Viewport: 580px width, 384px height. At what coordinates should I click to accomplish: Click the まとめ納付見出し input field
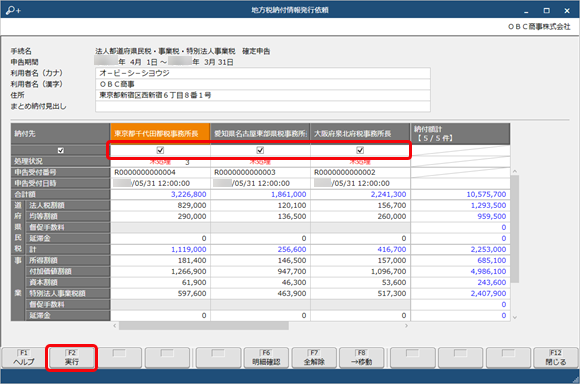[263, 106]
